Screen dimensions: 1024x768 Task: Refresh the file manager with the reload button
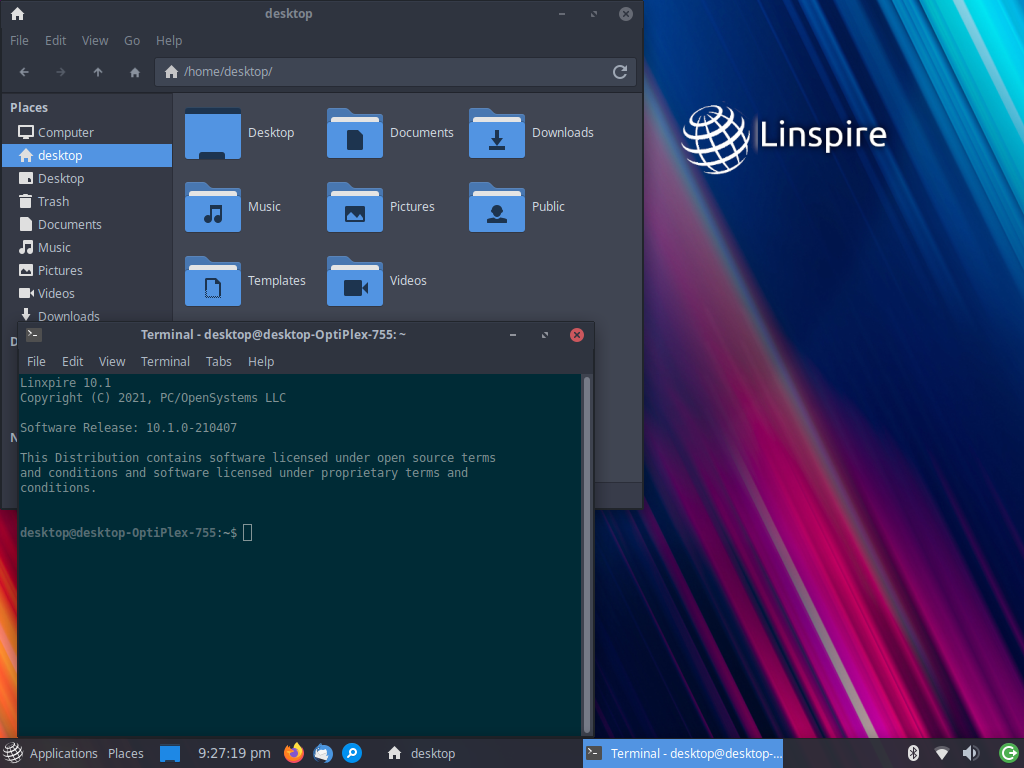[619, 71]
